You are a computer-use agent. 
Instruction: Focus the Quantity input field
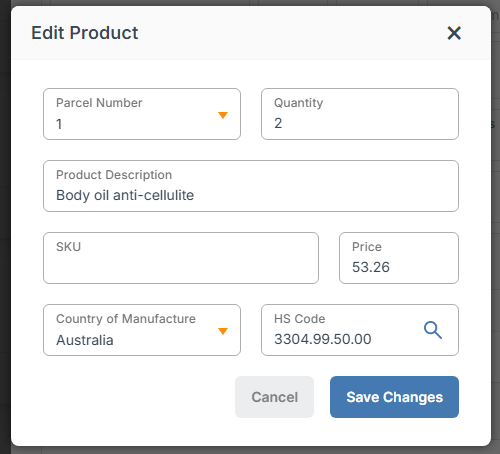360,114
